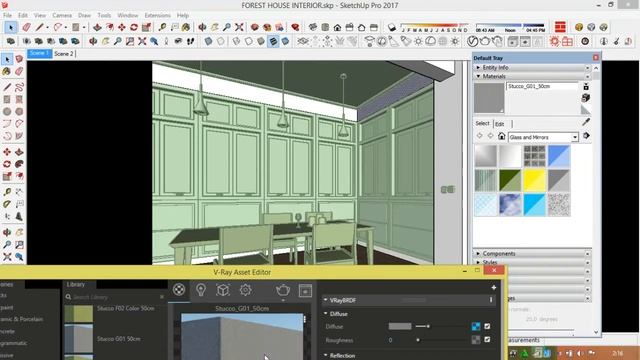Click the Diffuse texture map slot
Screen dimensions: 640x360
[x=476, y=327]
